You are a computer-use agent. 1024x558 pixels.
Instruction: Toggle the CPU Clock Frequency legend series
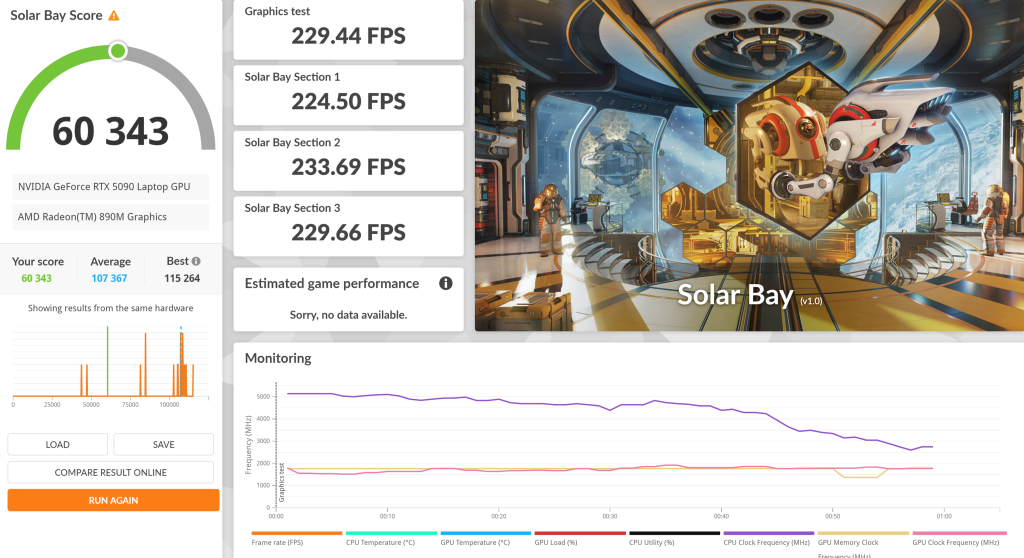[766, 541]
